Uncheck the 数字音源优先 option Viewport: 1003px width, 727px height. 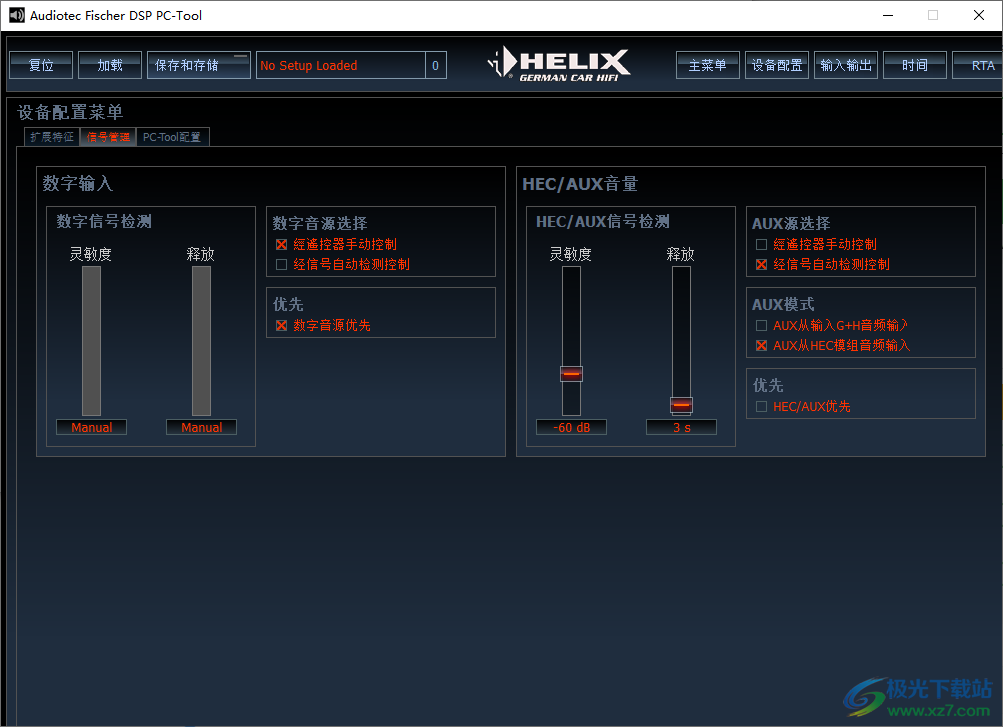(x=281, y=325)
